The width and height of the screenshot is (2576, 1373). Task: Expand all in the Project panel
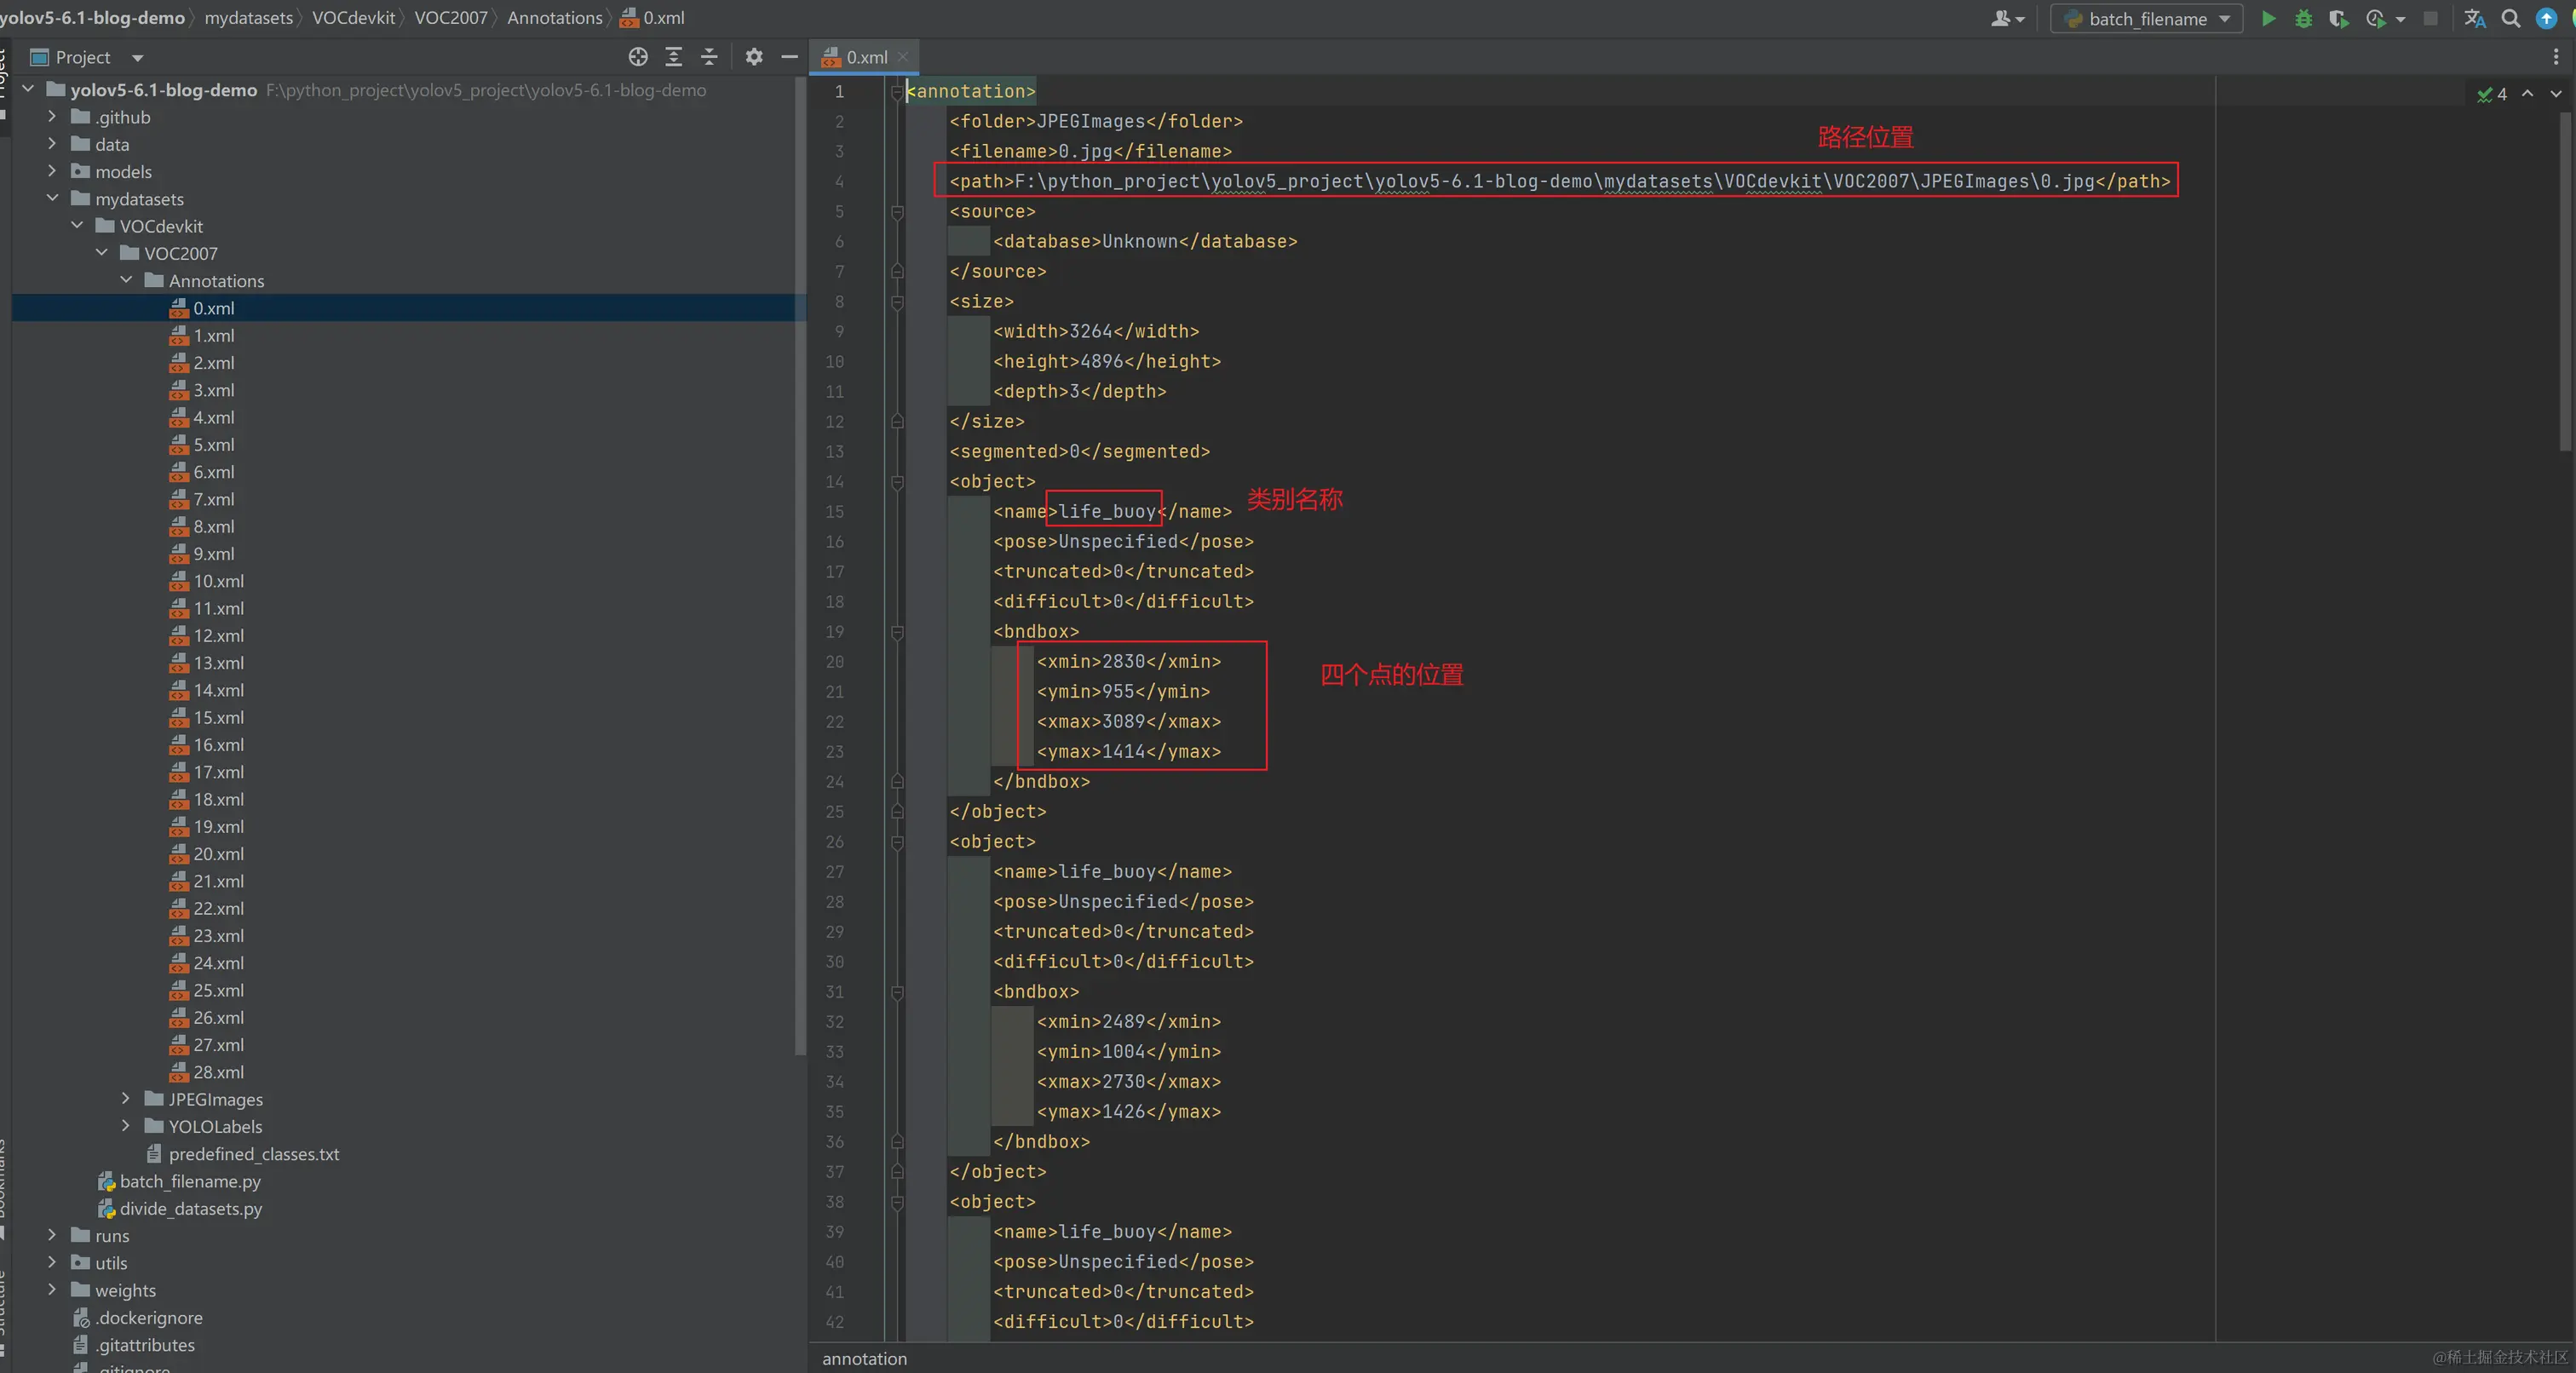tap(674, 57)
